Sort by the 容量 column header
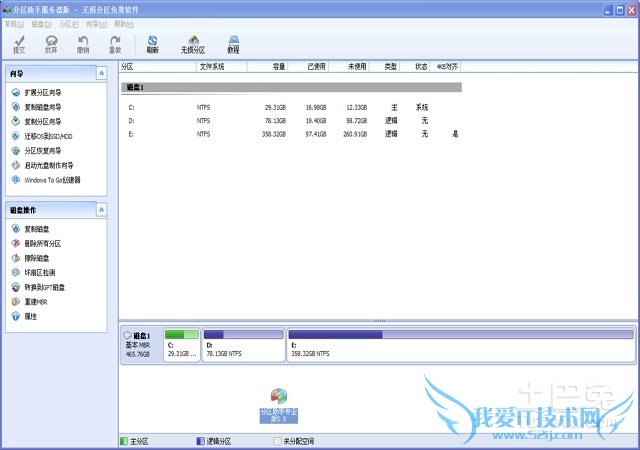Screen dimensions: 640x450 267,67
